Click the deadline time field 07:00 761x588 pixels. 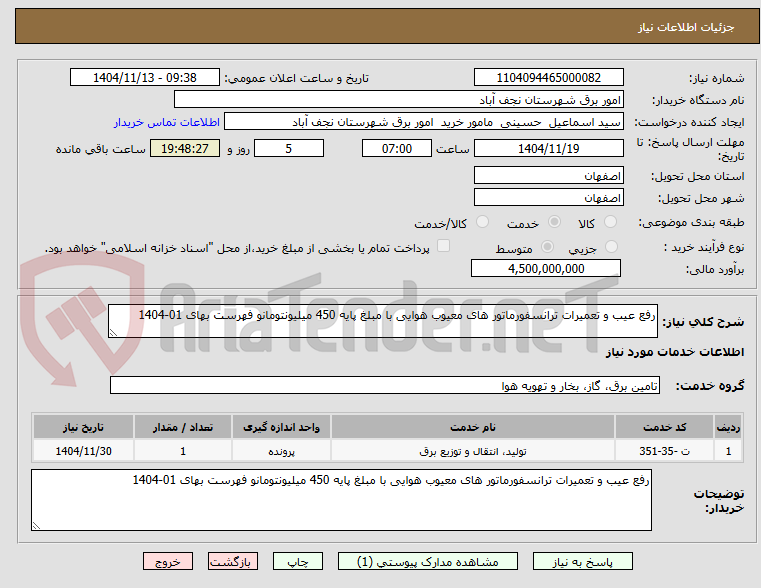pyautogui.click(x=397, y=148)
